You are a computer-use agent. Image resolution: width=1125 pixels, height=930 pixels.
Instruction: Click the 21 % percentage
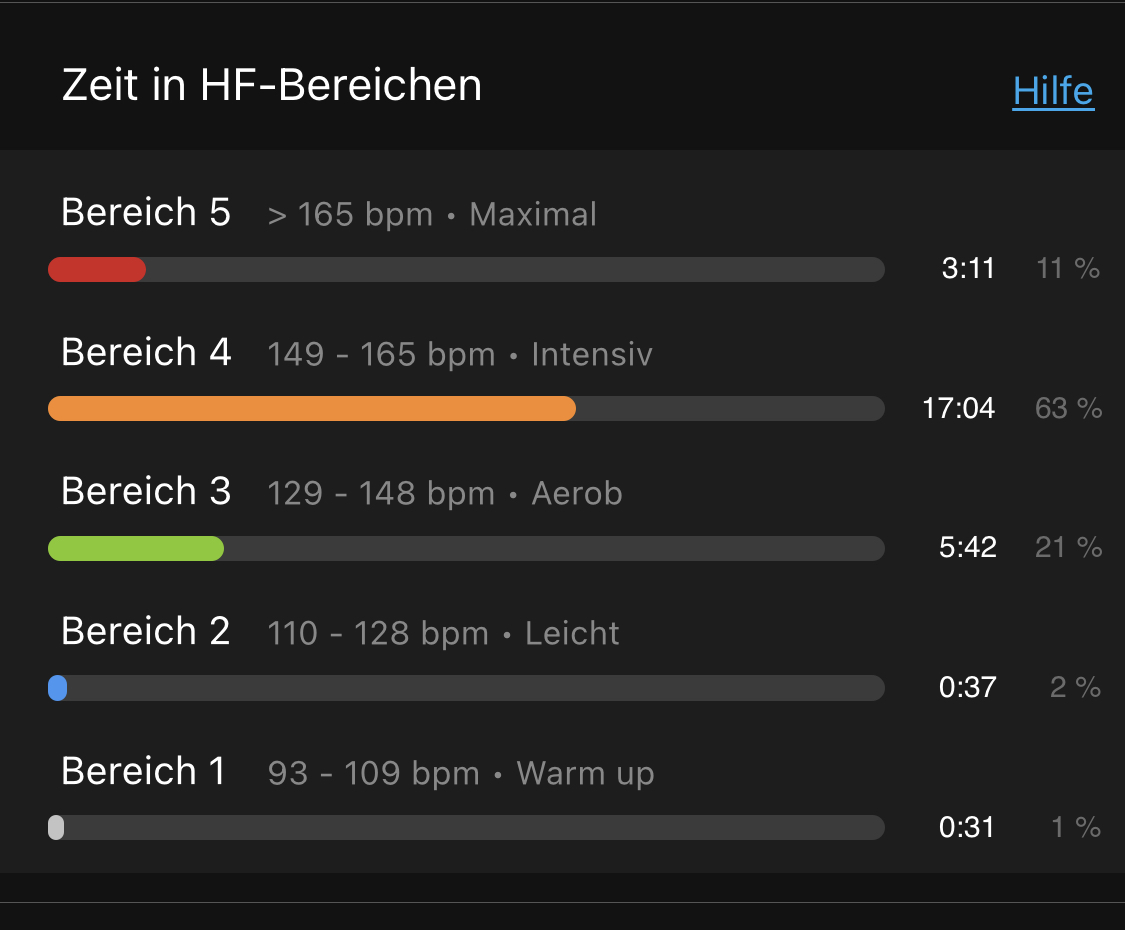click(1068, 547)
